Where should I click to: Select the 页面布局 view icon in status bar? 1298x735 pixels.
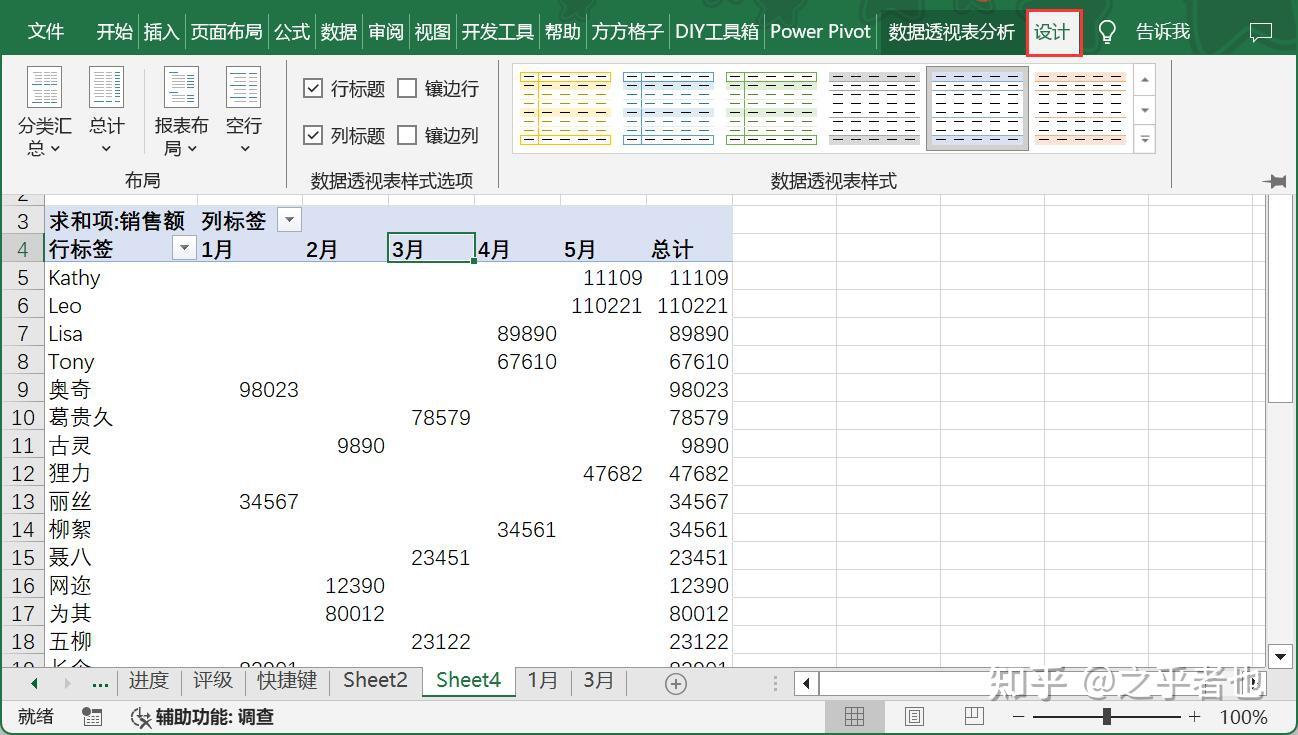click(x=913, y=716)
